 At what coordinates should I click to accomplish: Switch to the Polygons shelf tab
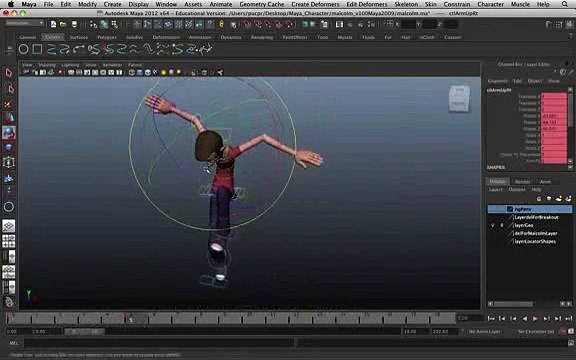[107, 37]
